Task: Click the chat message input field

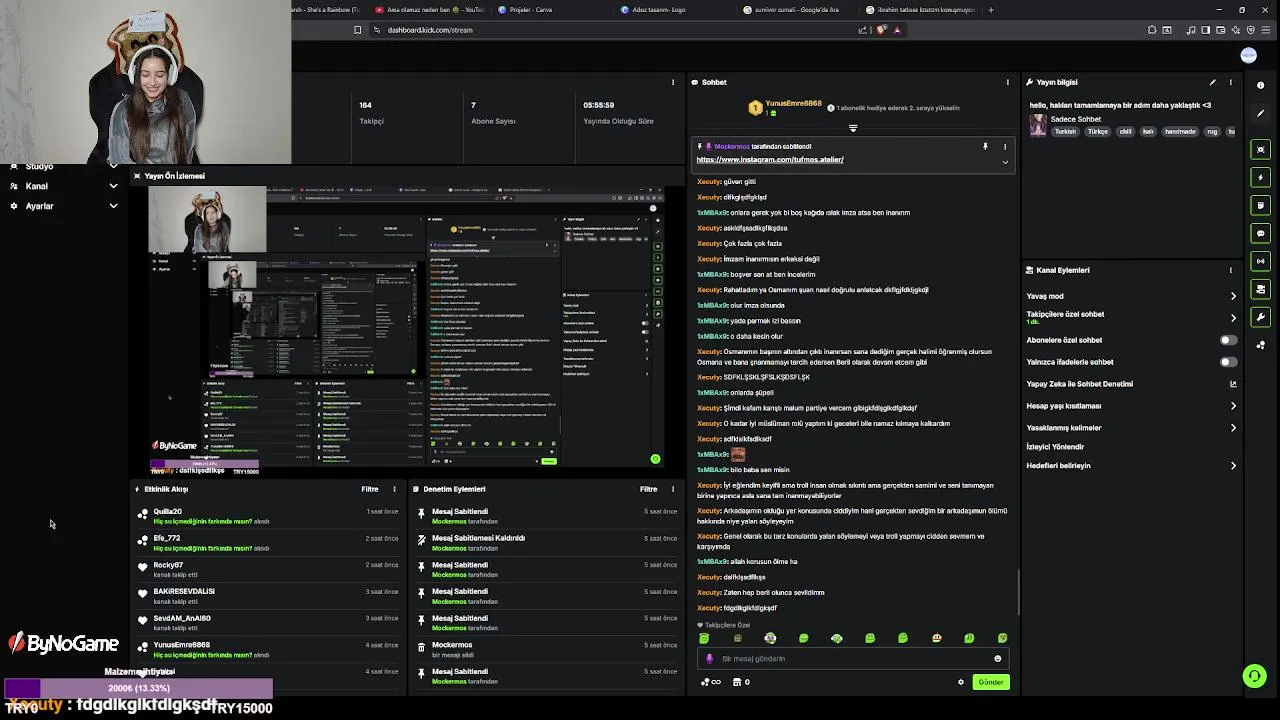Action: 855,659
